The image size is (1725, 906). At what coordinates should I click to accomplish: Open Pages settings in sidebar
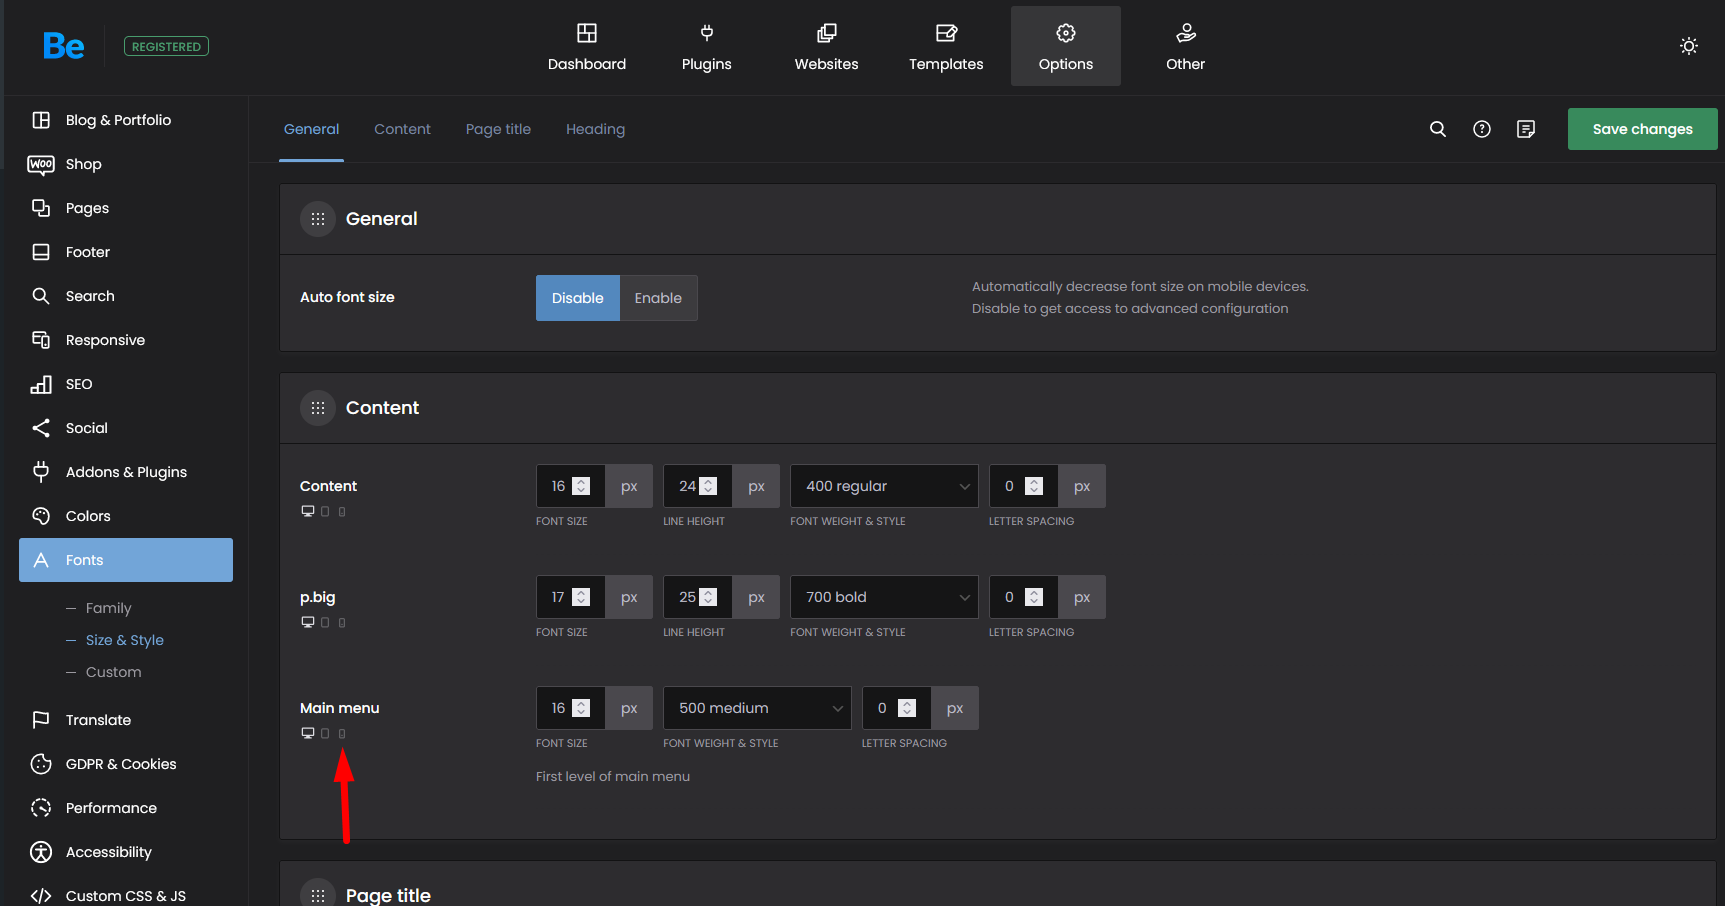(x=126, y=208)
